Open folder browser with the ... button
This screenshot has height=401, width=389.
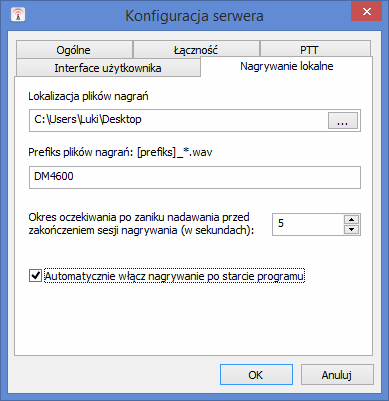tap(343, 120)
